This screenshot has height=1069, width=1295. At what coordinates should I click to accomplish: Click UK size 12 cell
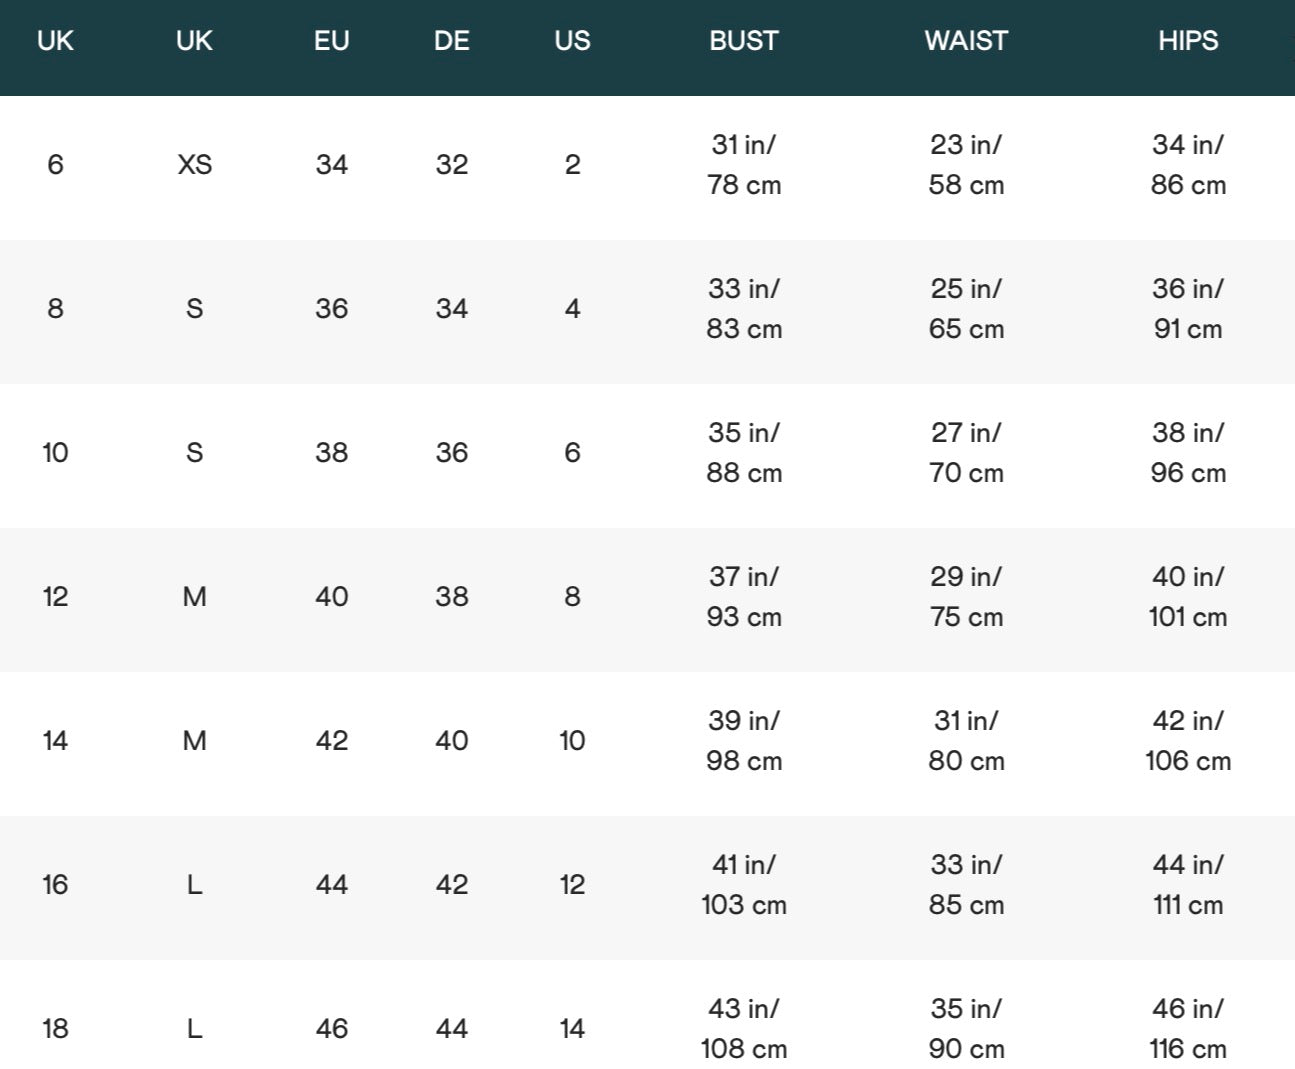[55, 597]
